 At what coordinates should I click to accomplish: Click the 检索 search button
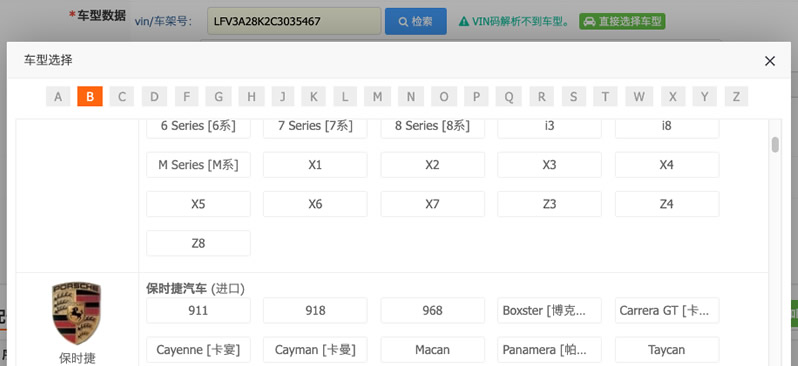(x=415, y=22)
